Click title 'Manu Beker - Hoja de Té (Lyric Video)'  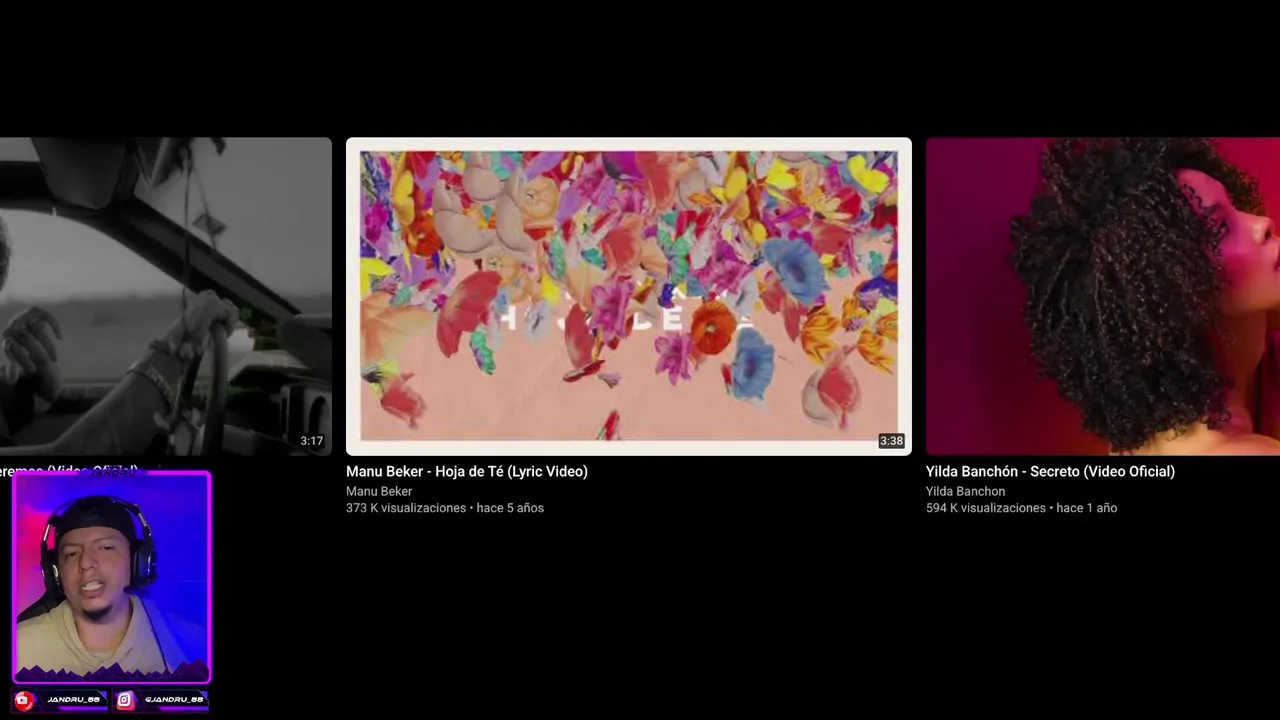pyautogui.click(x=467, y=471)
